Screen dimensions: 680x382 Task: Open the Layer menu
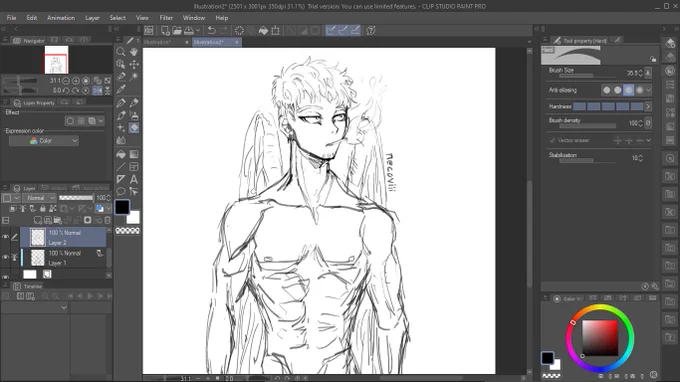(x=92, y=18)
